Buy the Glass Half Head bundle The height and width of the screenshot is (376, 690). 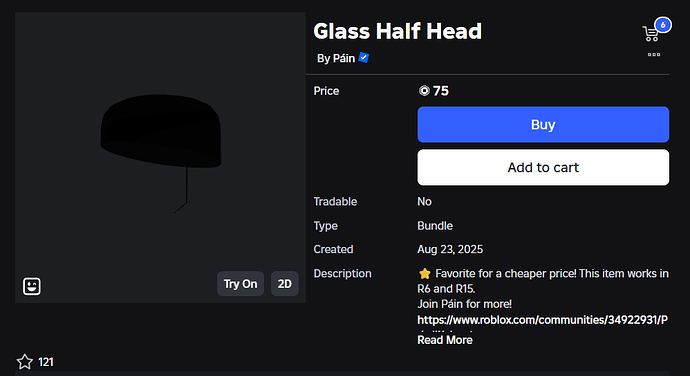543,125
